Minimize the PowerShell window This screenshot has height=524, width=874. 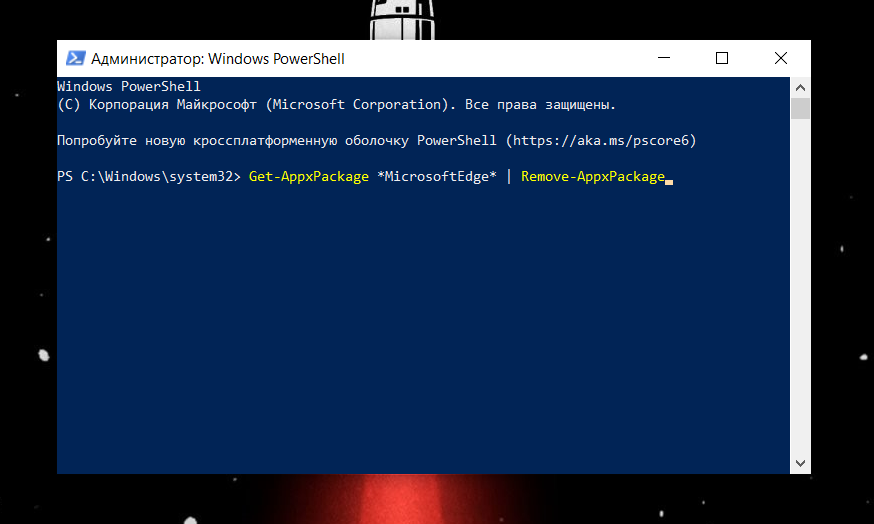663,58
